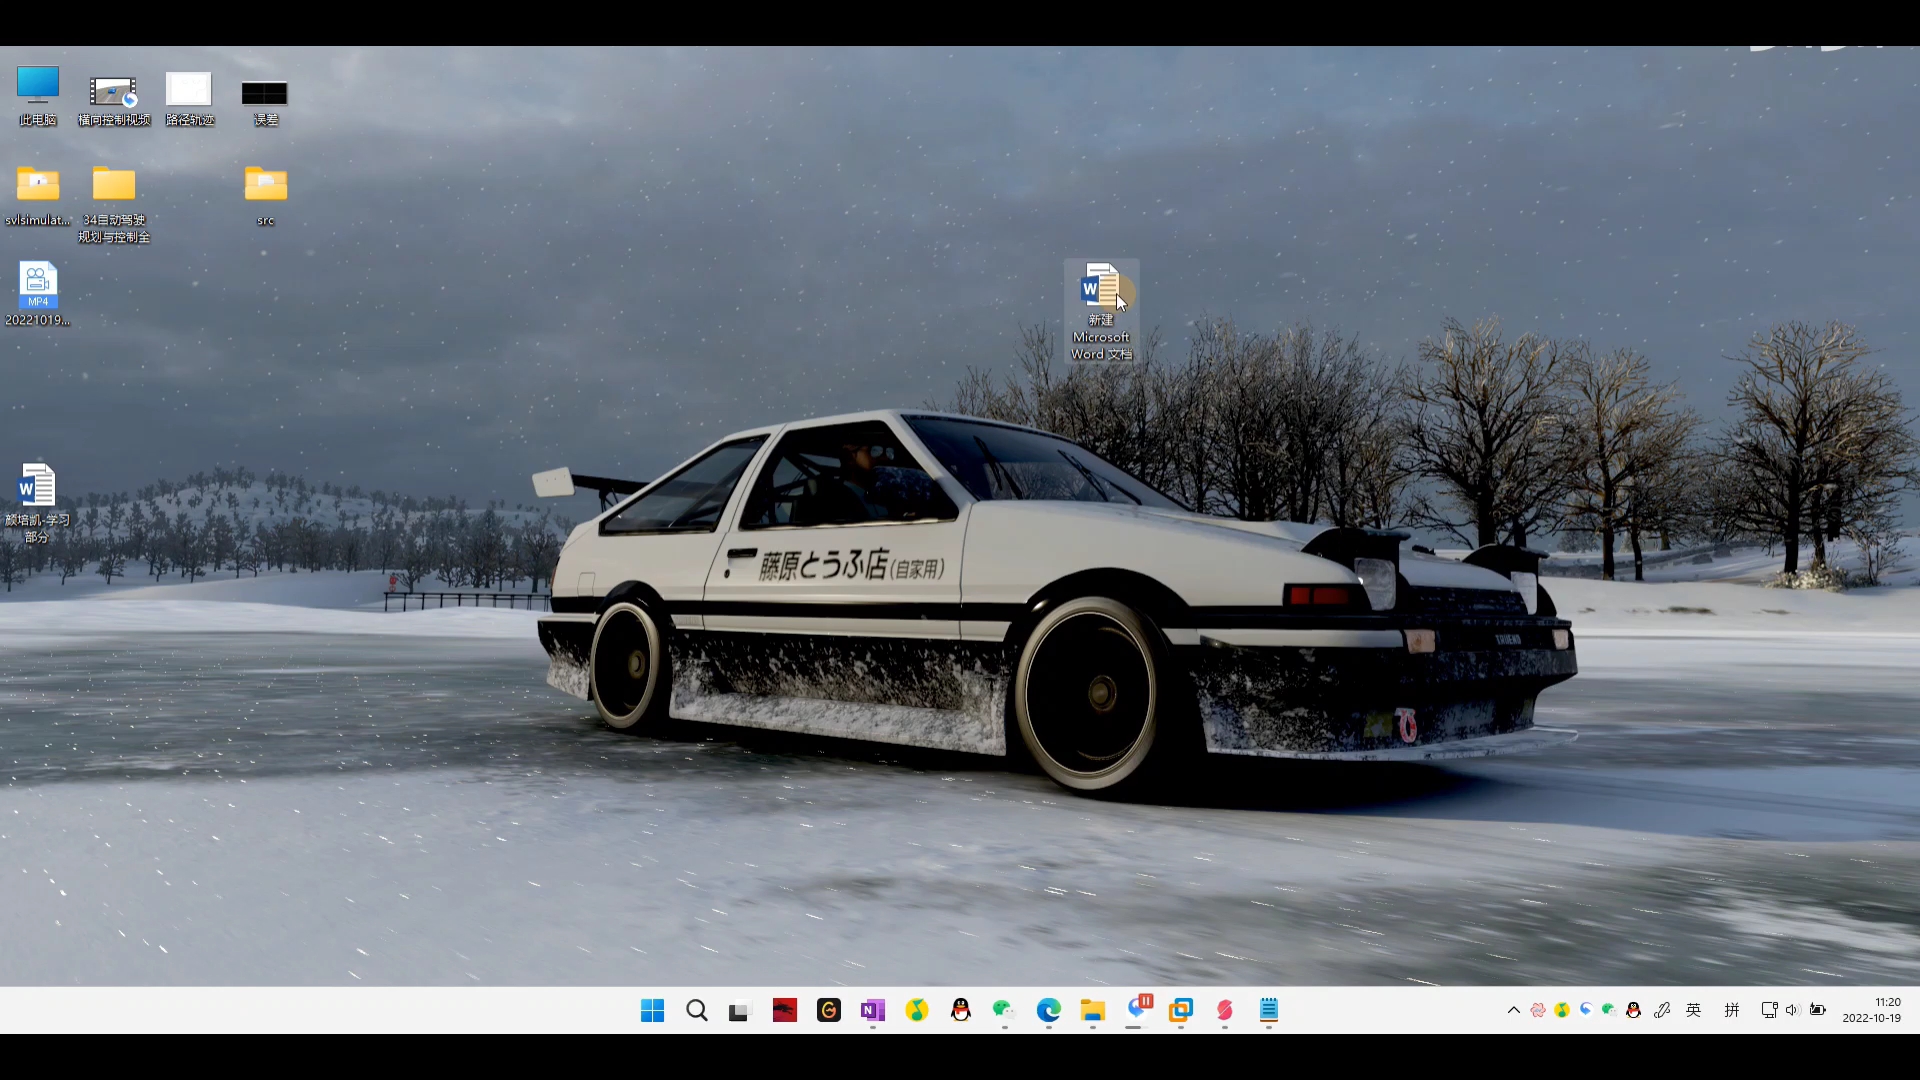
Task: Open OneNote from the taskbar
Action: point(873,1011)
